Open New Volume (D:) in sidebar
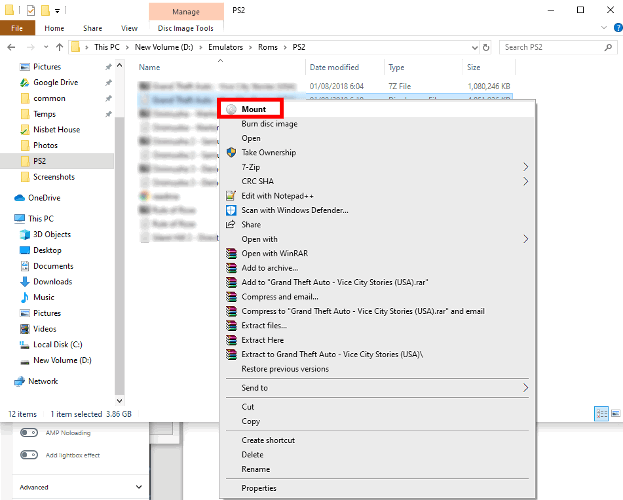The height and width of the screenshot is (500, 623). 62,360
